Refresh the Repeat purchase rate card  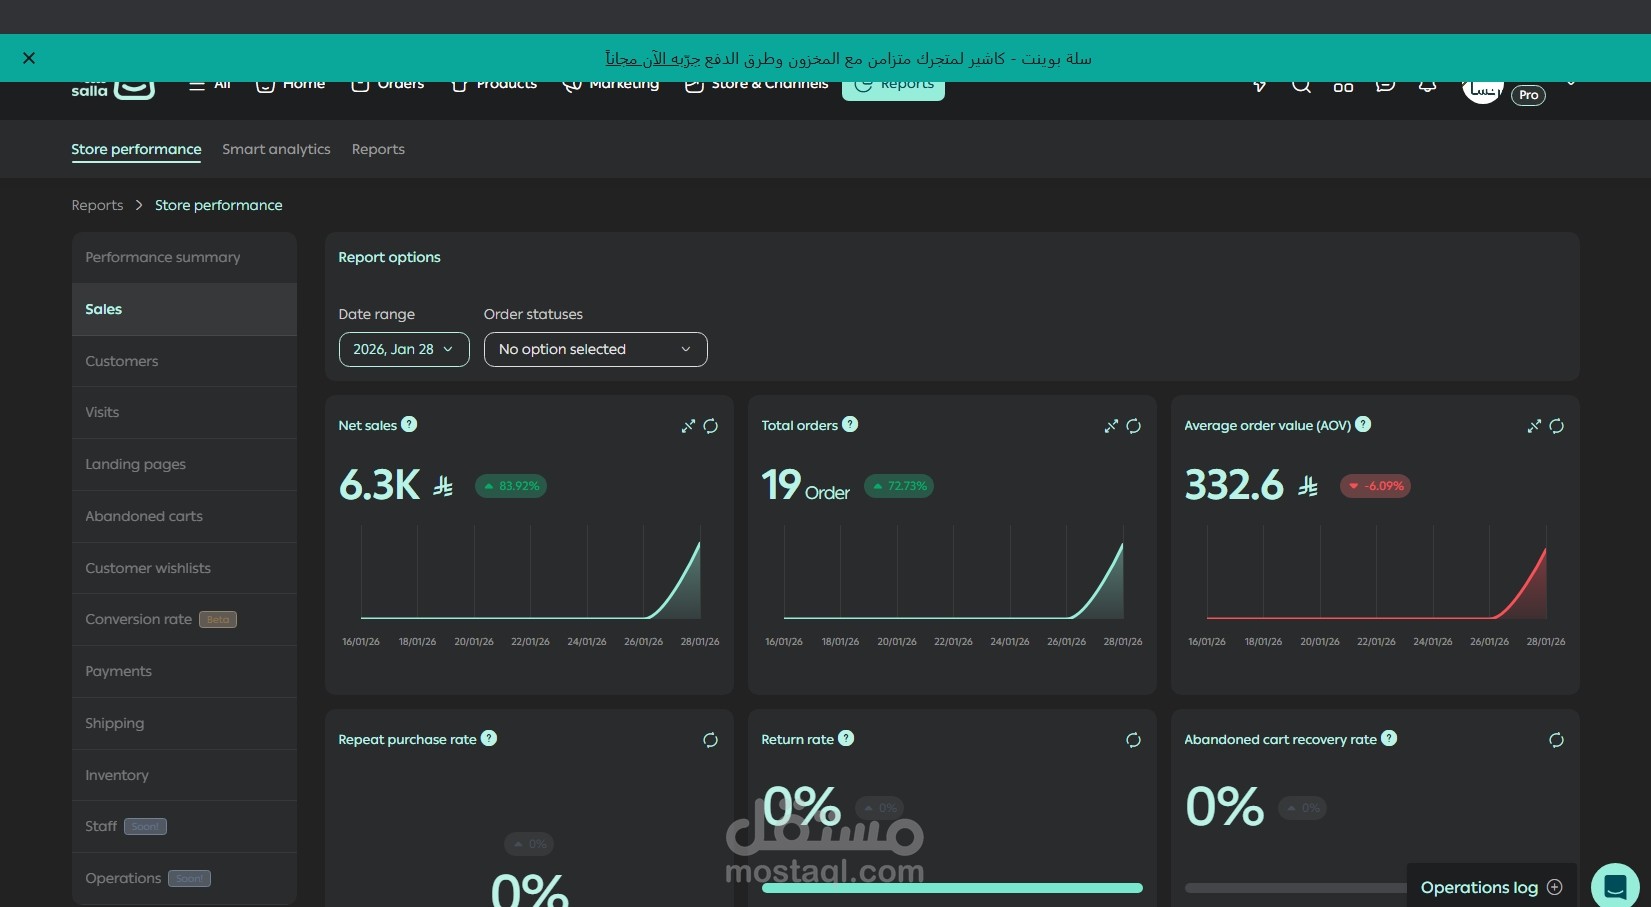pyautogui.click(x=711, y=740)
